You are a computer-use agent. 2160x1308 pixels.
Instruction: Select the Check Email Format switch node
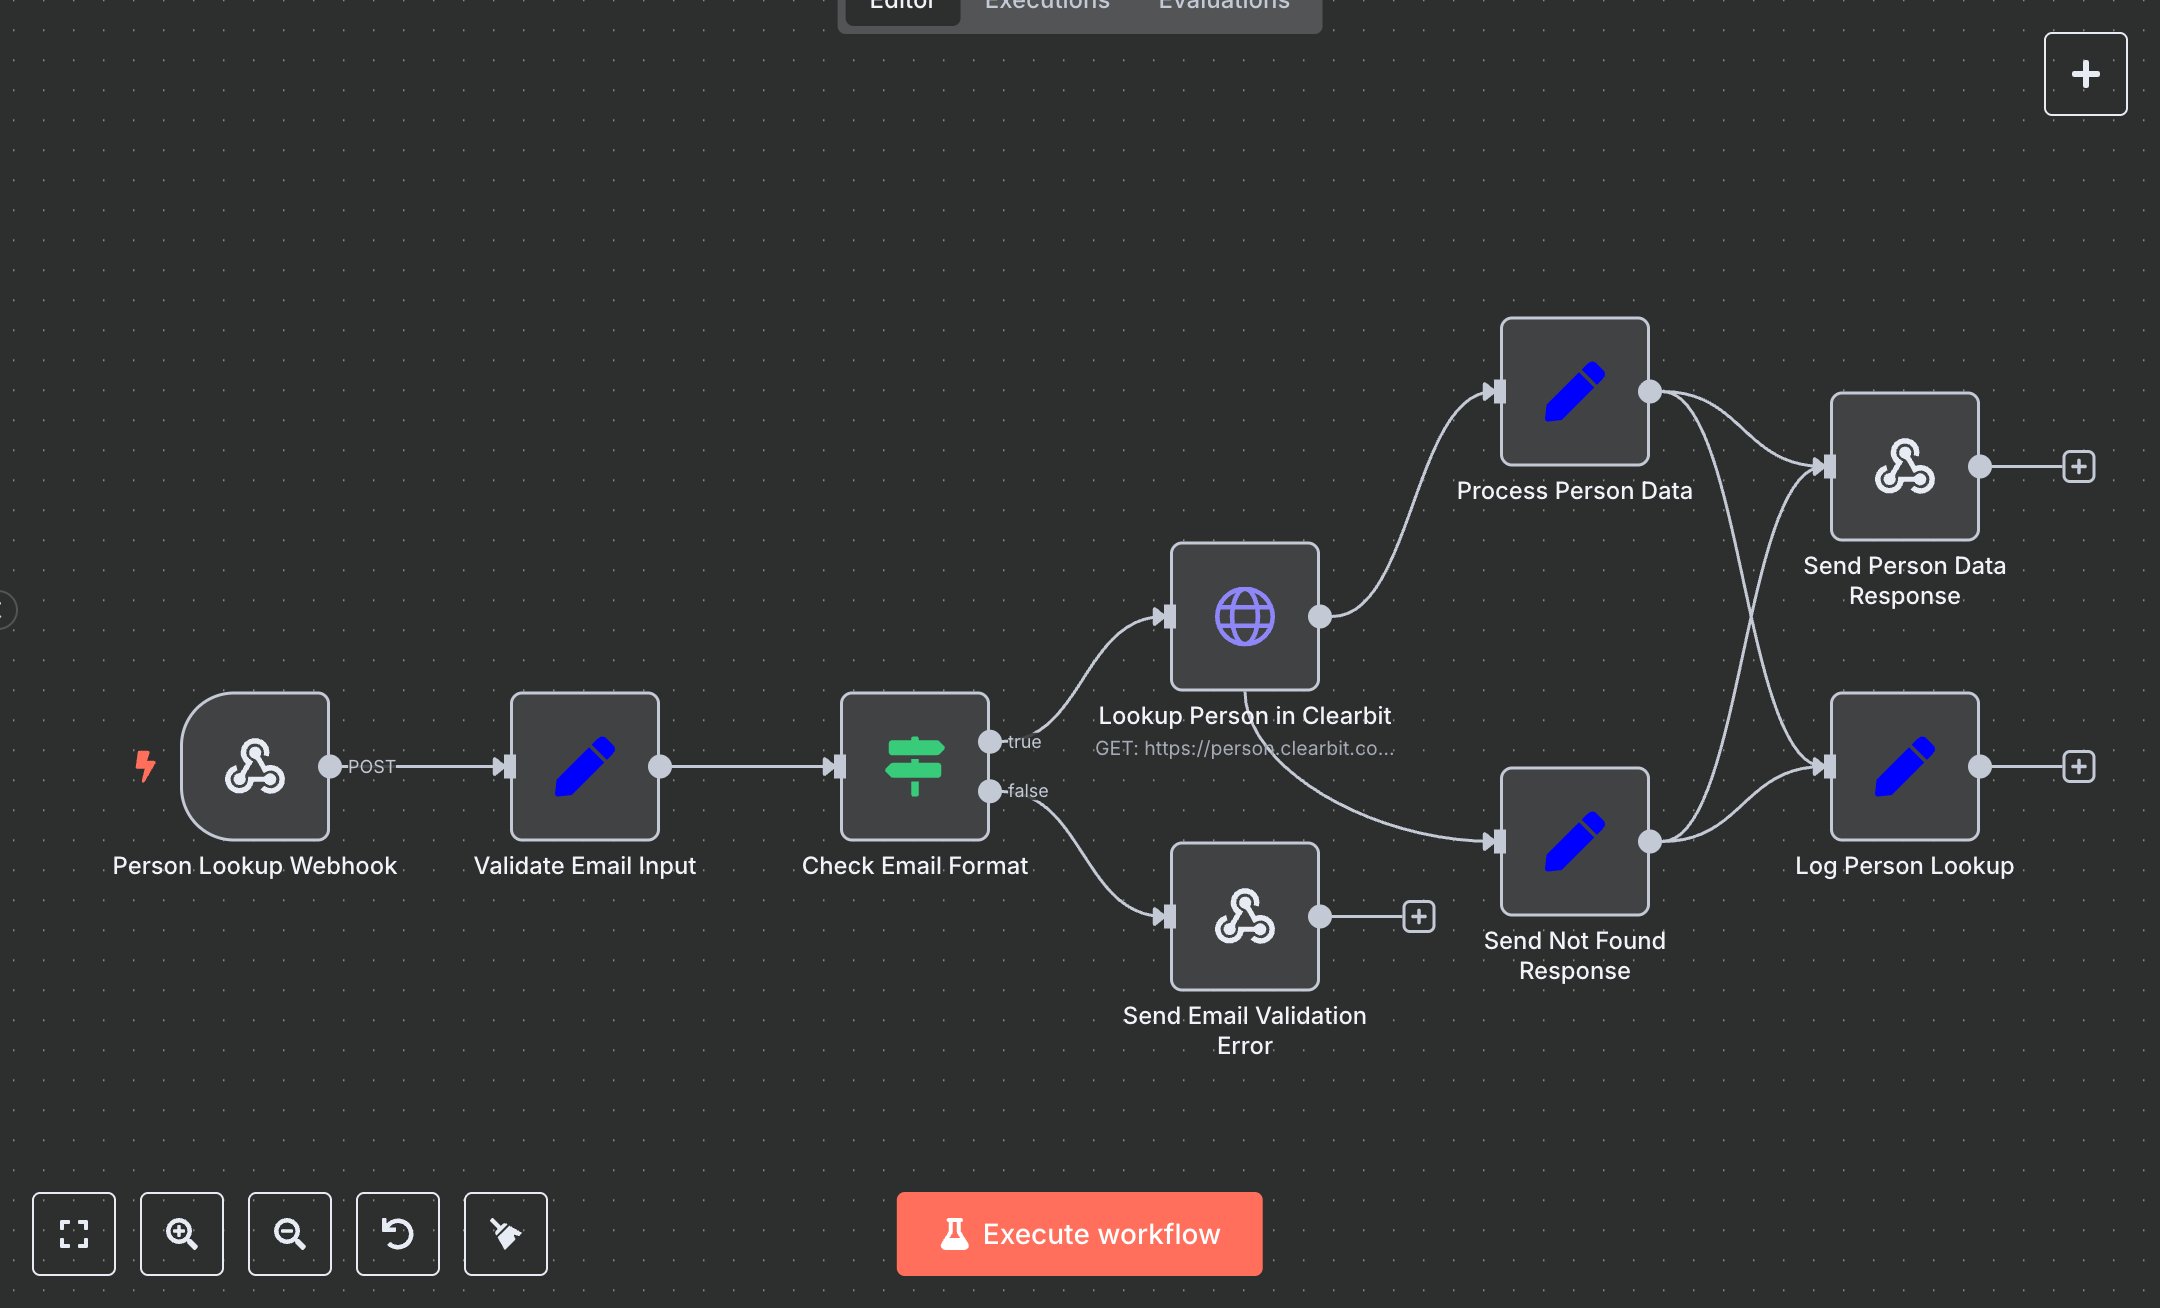coord(913,766)
